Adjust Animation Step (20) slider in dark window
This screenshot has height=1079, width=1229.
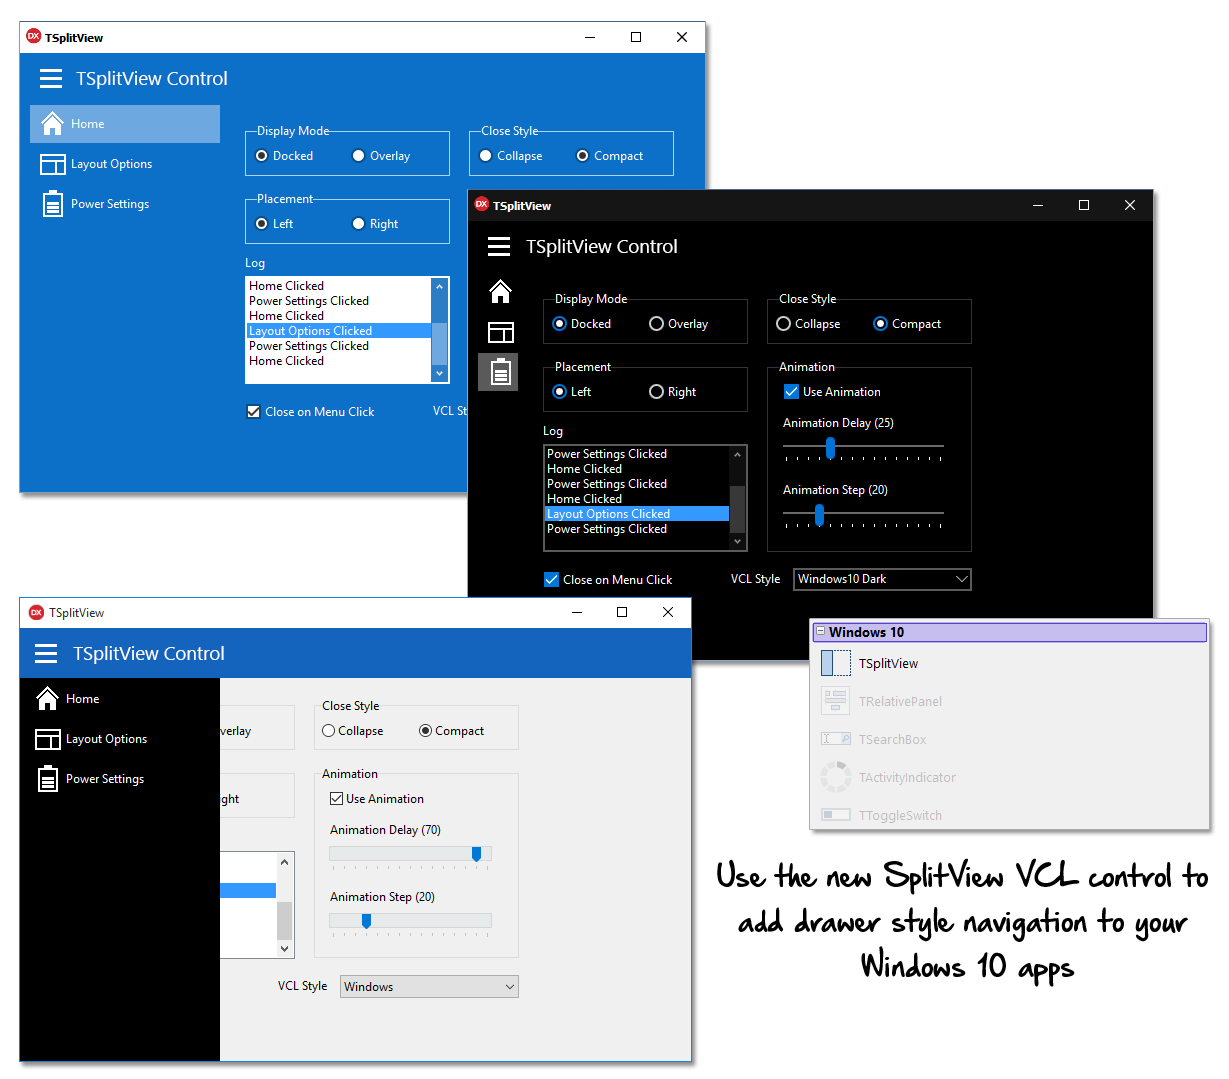tap(820, 514)
